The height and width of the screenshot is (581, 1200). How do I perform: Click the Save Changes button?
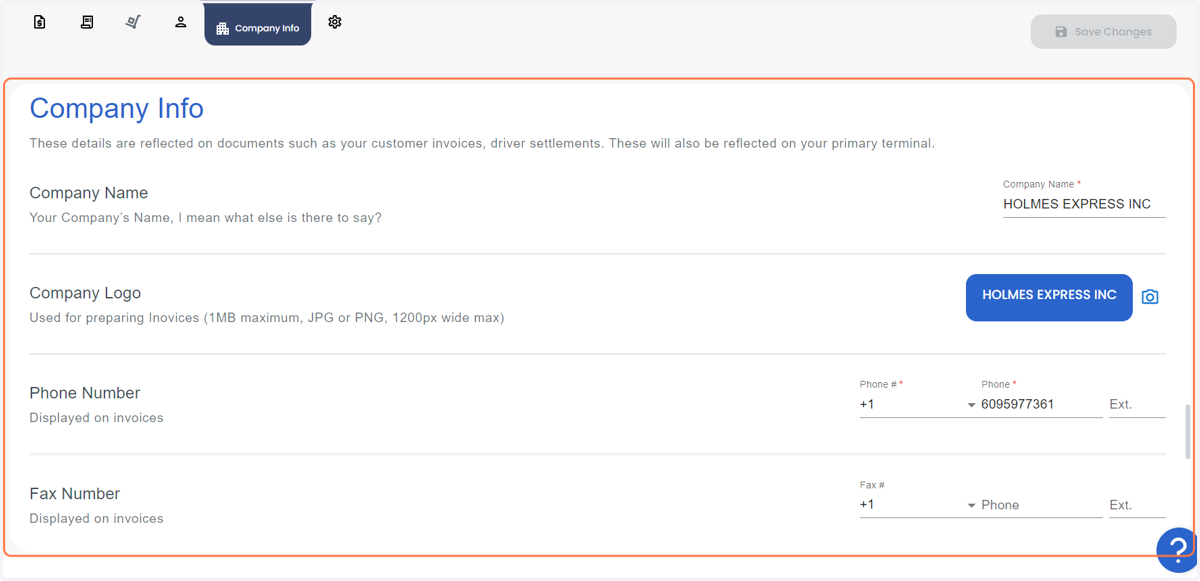pyautogui.click(x=1104, y=32)
